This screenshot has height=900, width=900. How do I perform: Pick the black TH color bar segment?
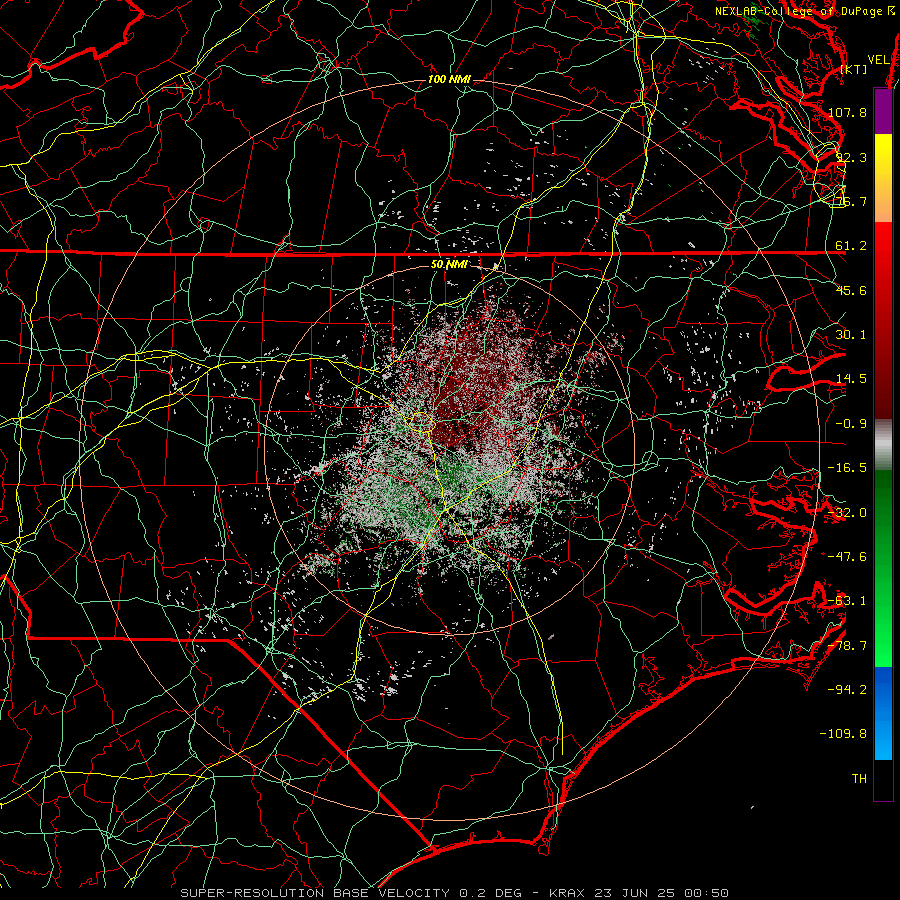(883, 780)
